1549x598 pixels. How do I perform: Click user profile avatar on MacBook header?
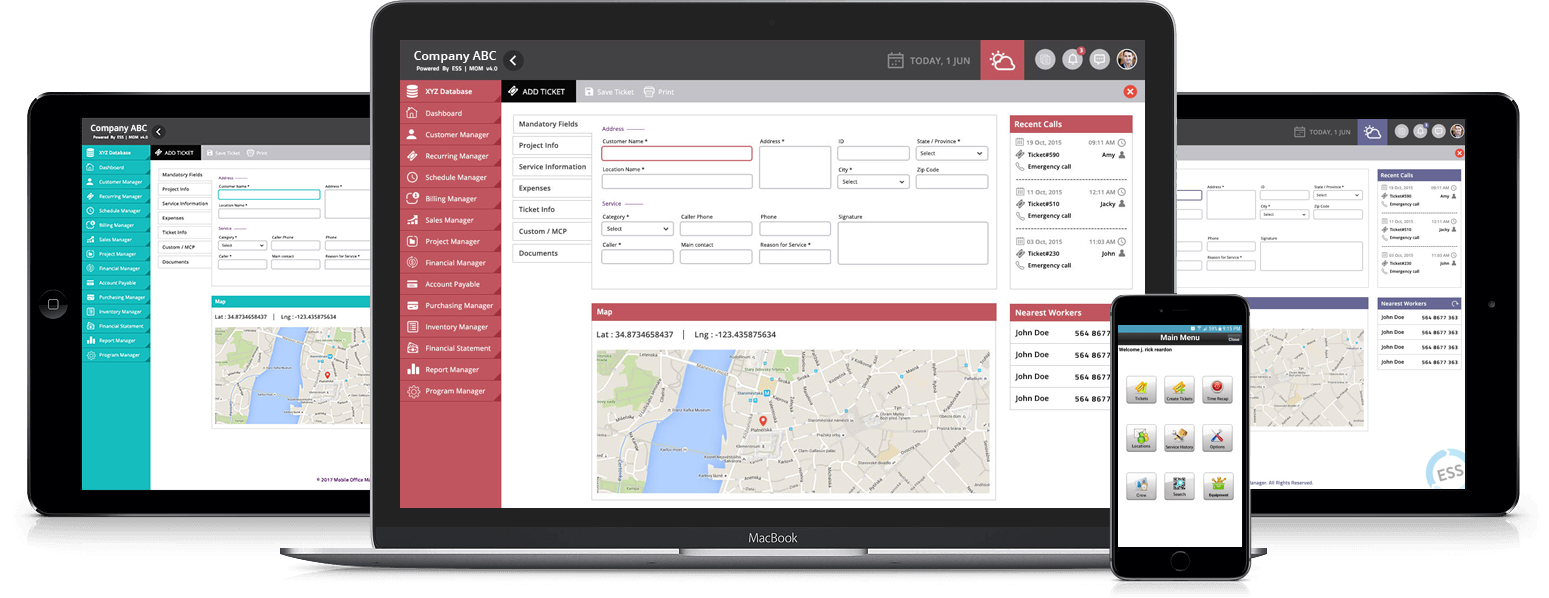tap(1127, 60)
